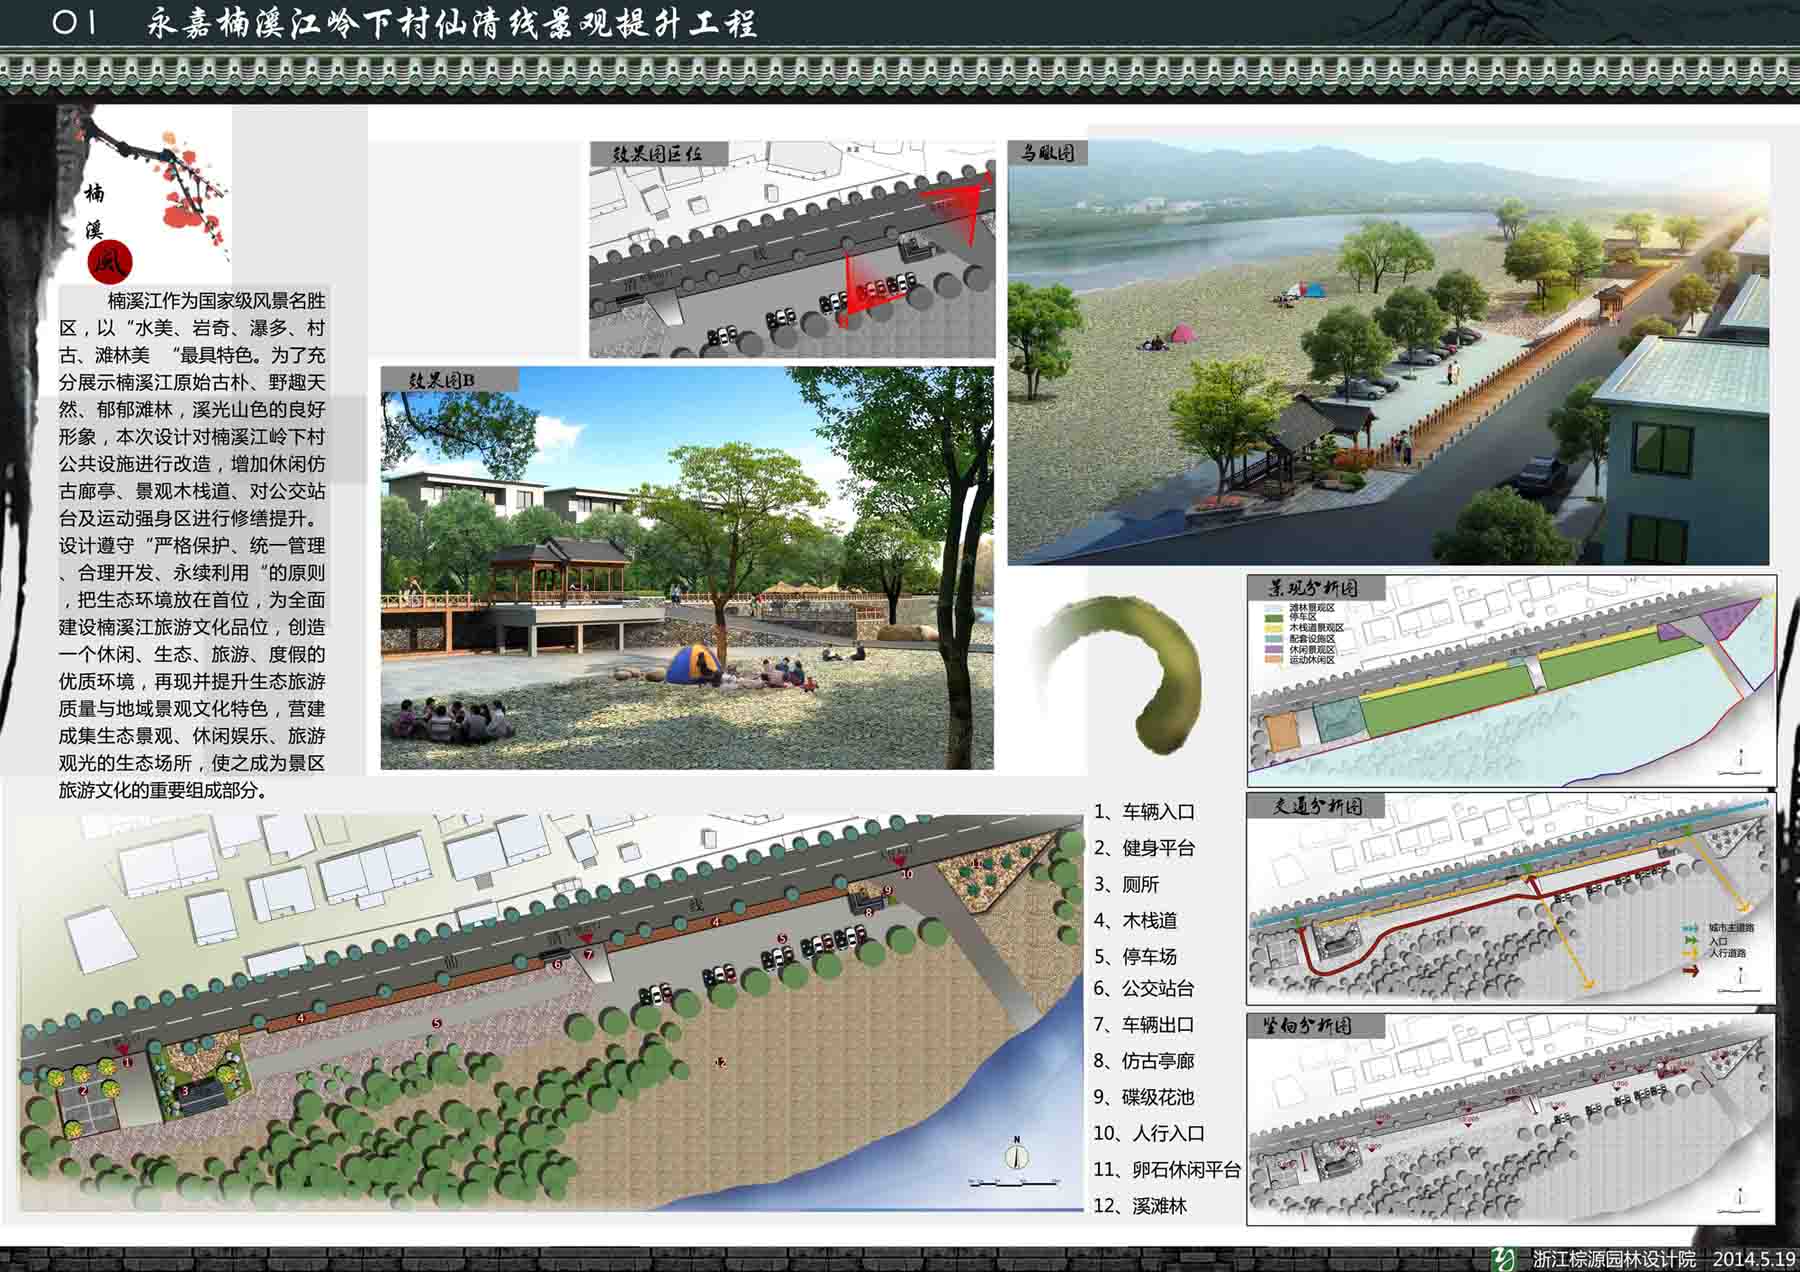This screenshot has width=1800, height=1272.
Task: Select the 交通分析图 title label
Action: click(1316, 806)
